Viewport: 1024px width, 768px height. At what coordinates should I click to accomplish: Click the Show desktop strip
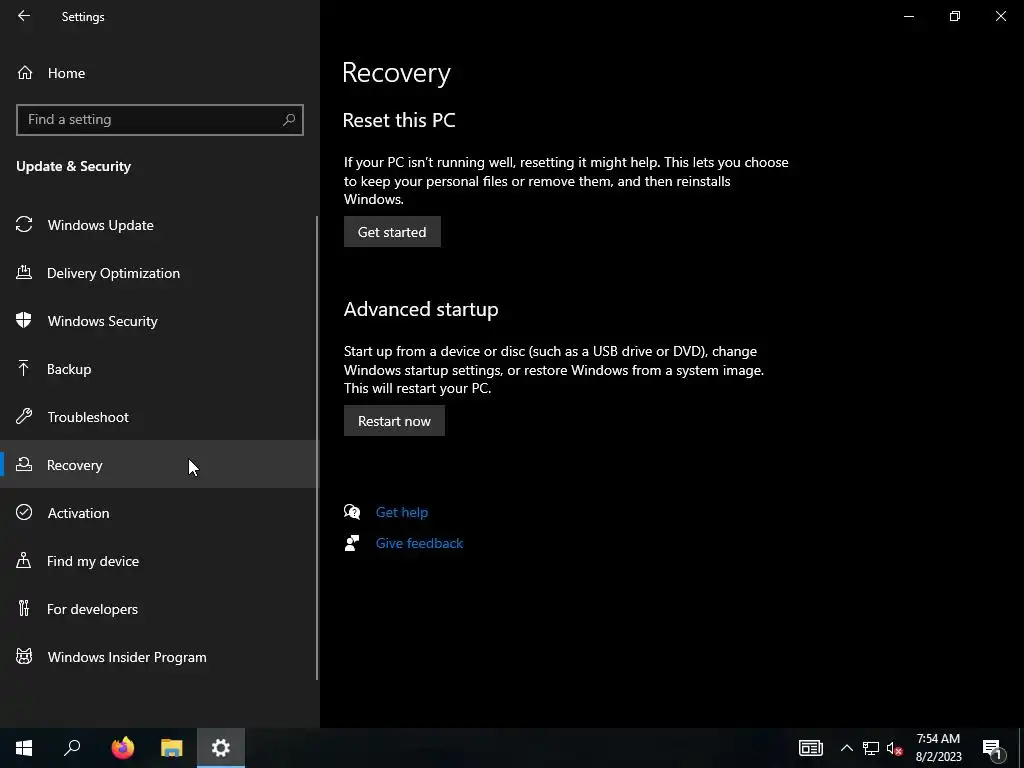[x=1021, y=748]
